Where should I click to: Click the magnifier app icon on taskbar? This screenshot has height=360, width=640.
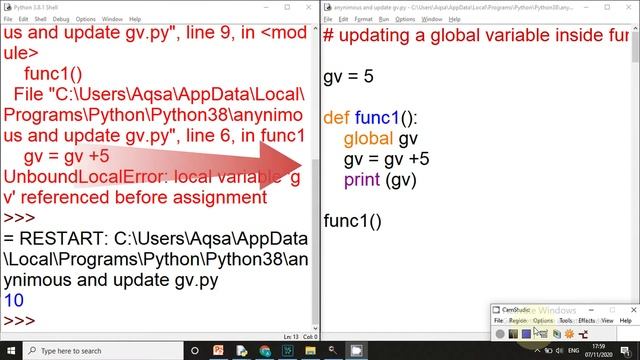(x=333, y=351)
